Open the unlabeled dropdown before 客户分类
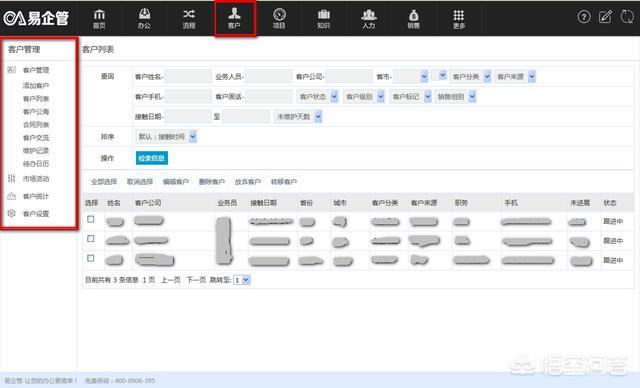640x388 pixels. (x=440, y=75)
